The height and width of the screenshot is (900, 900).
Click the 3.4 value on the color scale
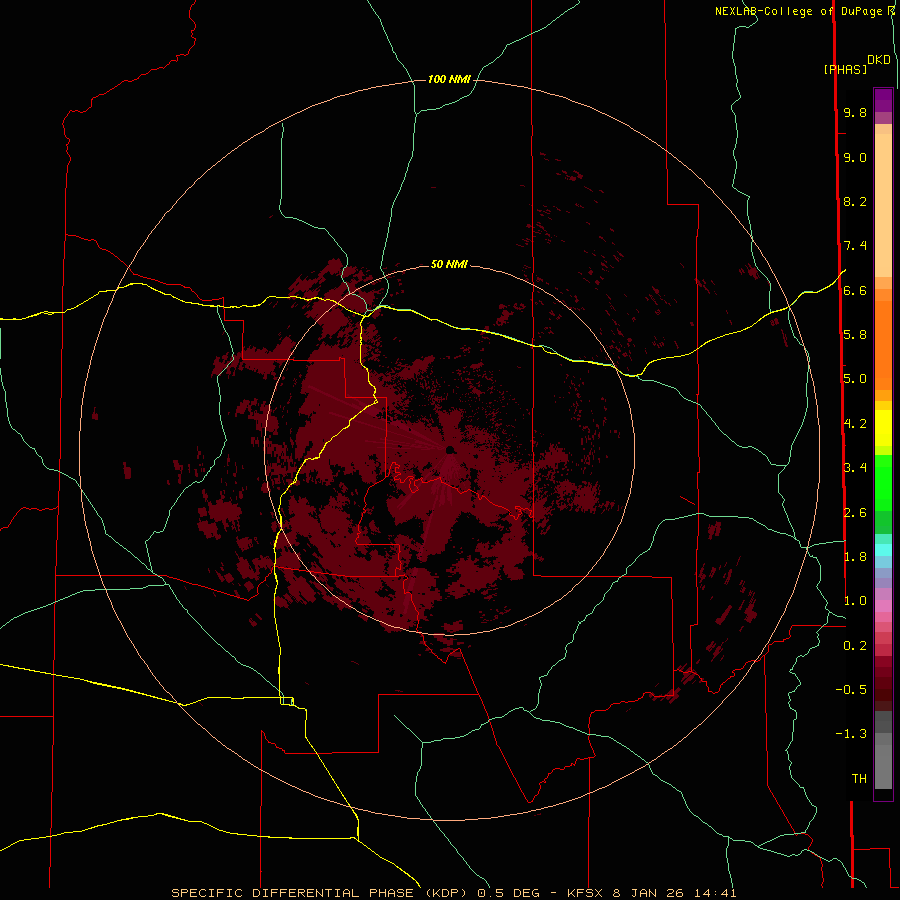pyautogui.click(x=855, y=468)
